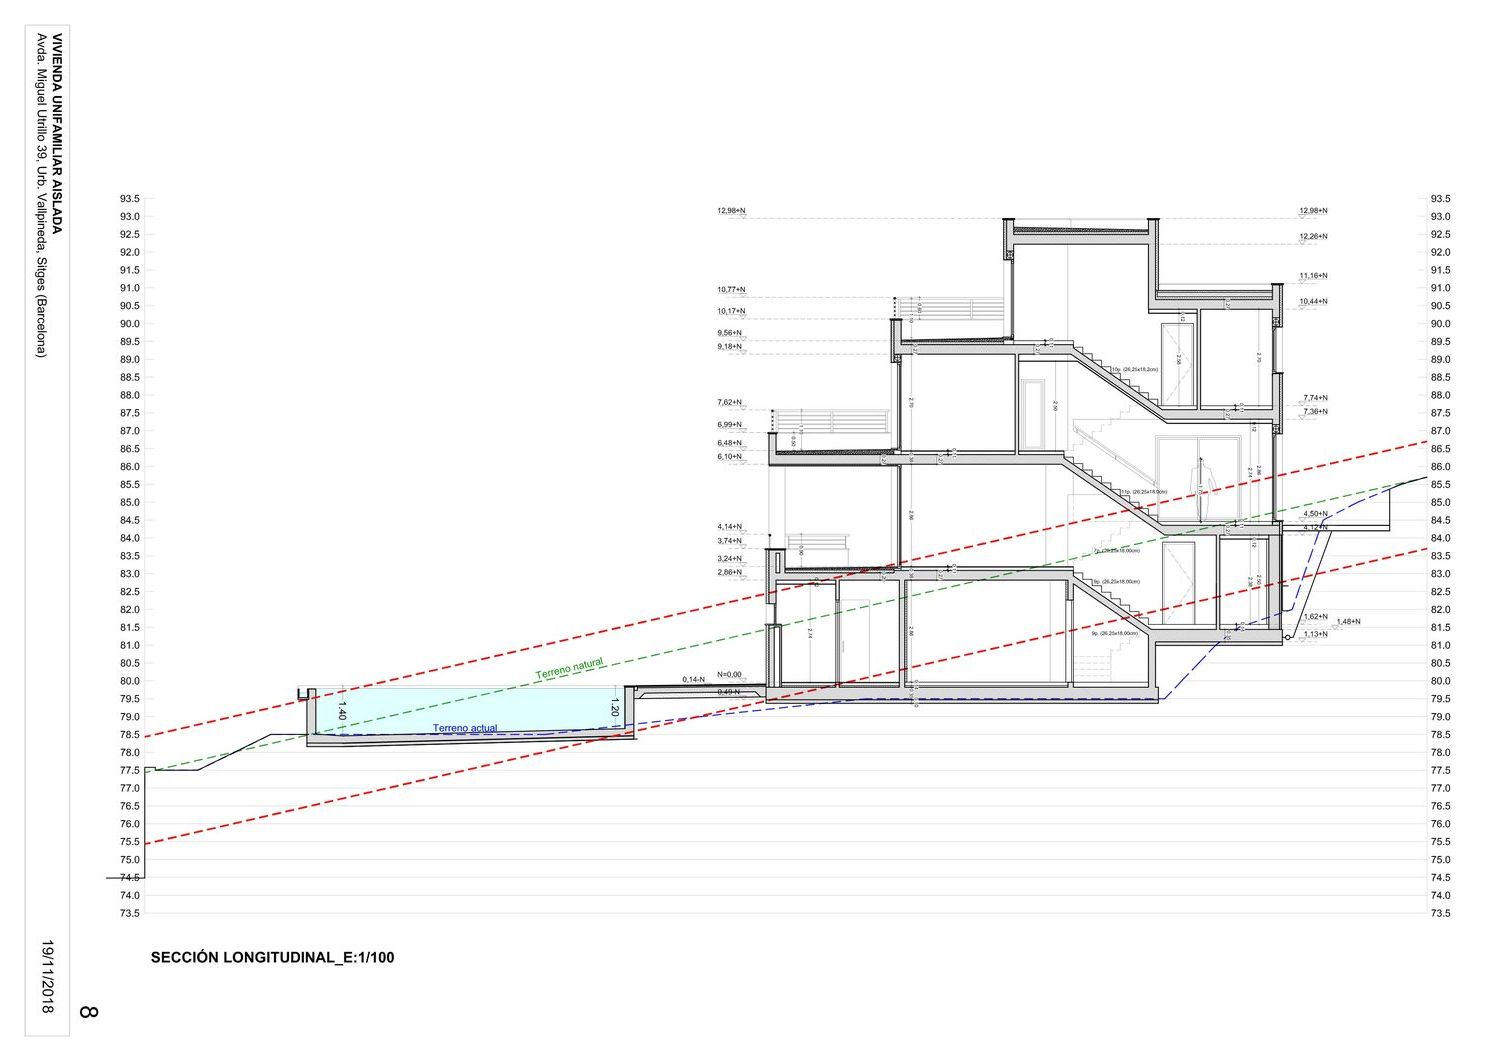Click the green 'Terreno natural' label
The image size is (1500, 1061).
point(569,669)
